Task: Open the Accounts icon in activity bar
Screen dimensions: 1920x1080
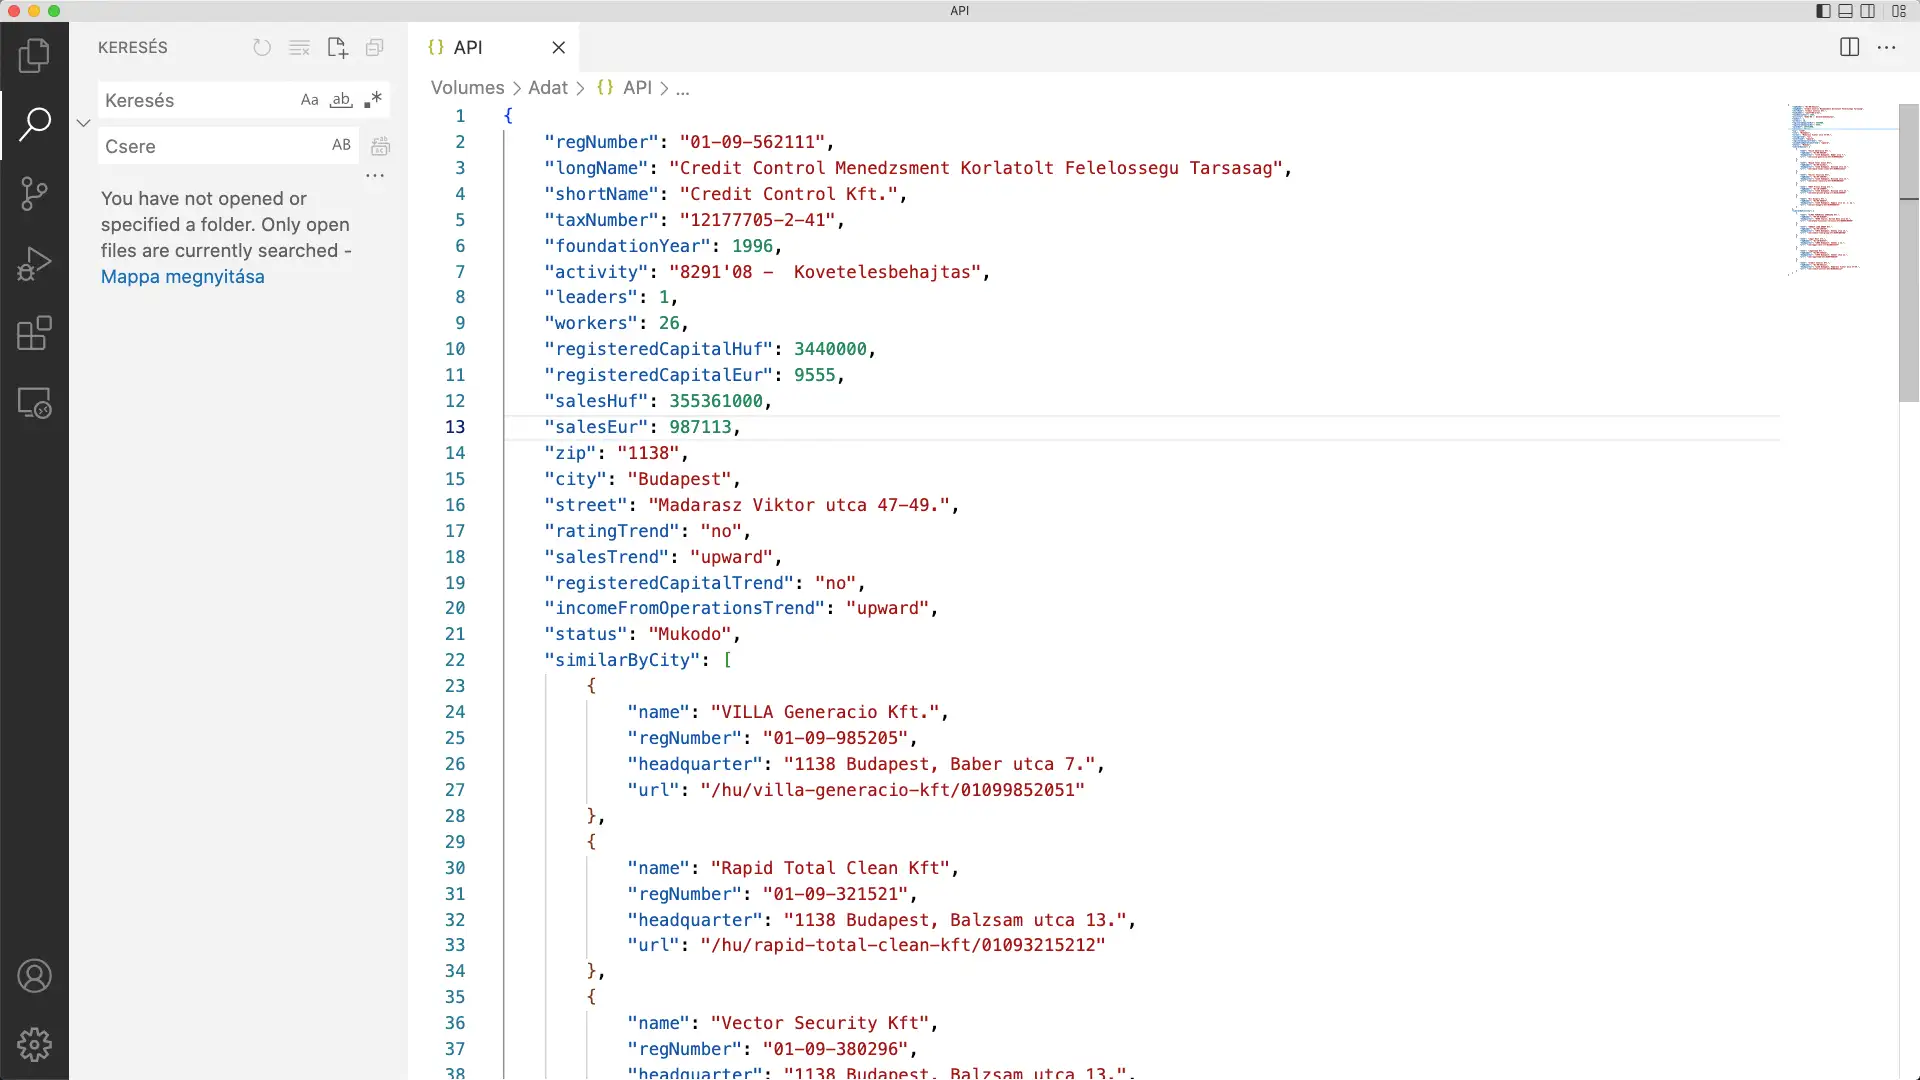Action: tap(35, 976)
